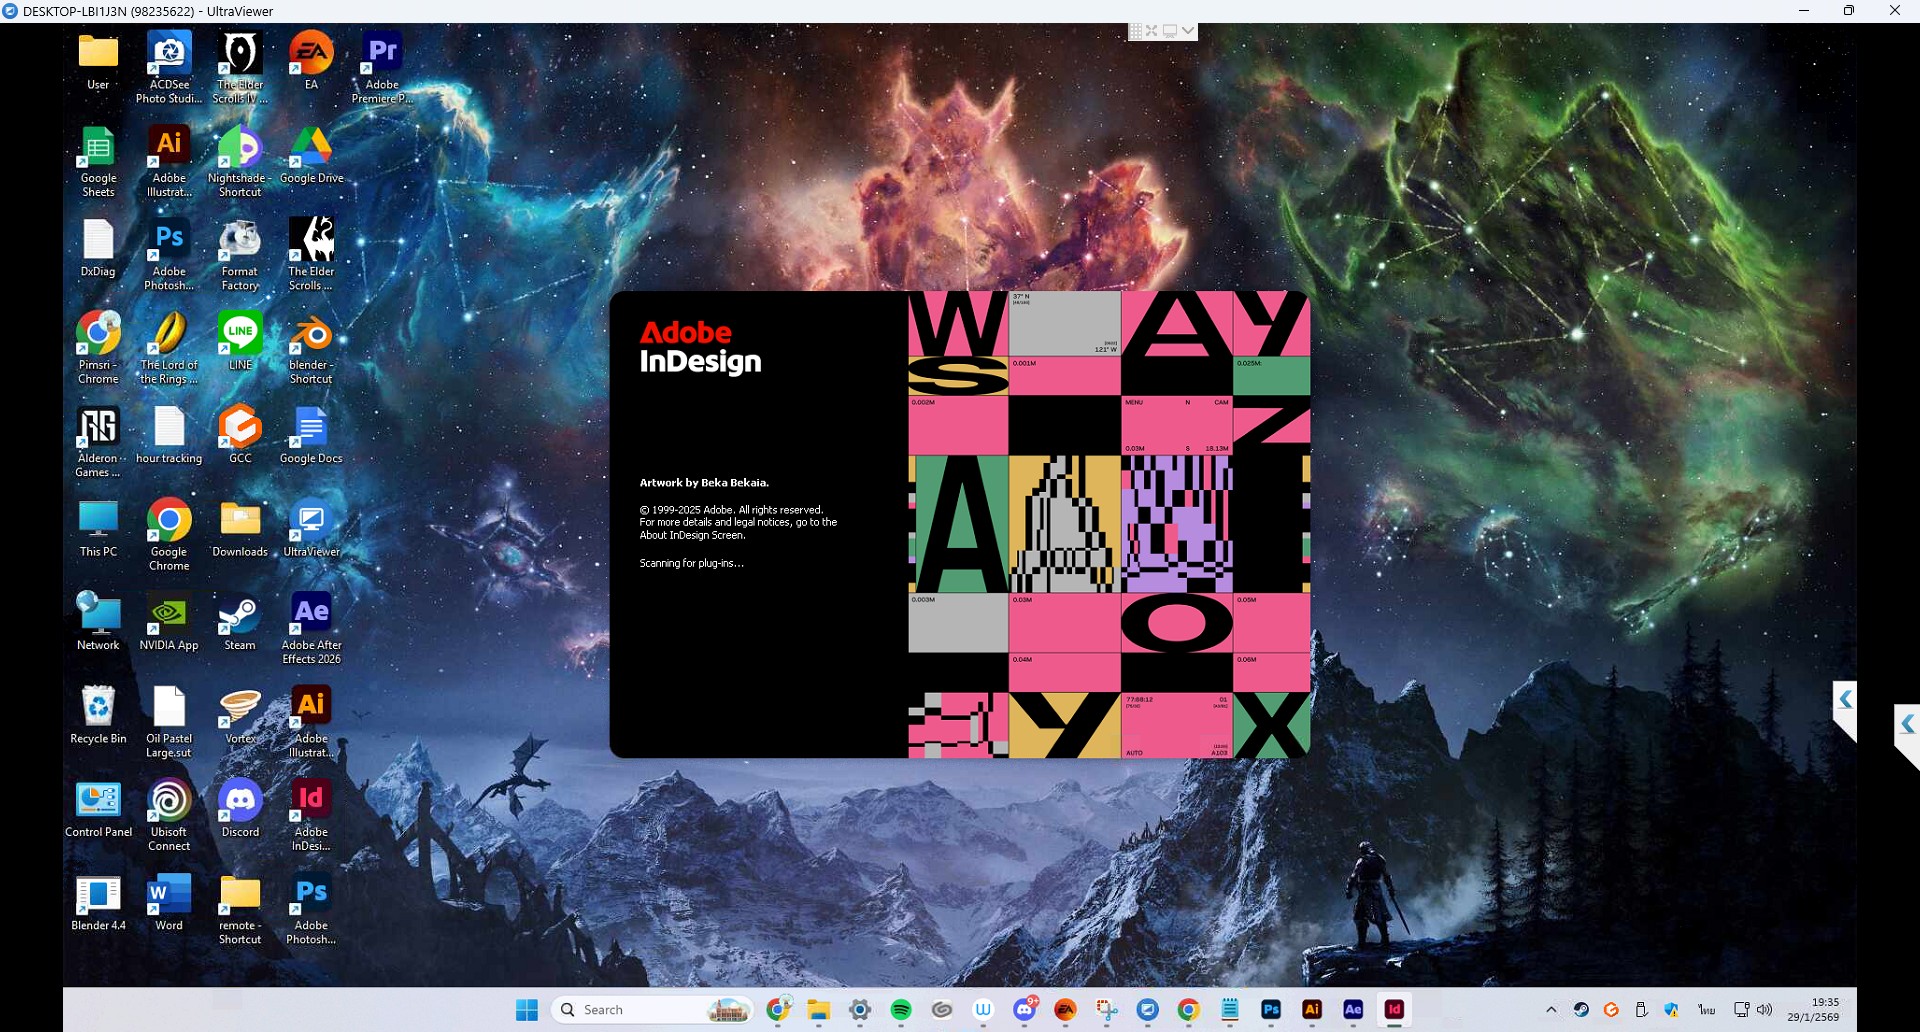The image size is (1920, 1032).
Task: Switch to Spotify in the taskbar
Action: coord(901,1010)
